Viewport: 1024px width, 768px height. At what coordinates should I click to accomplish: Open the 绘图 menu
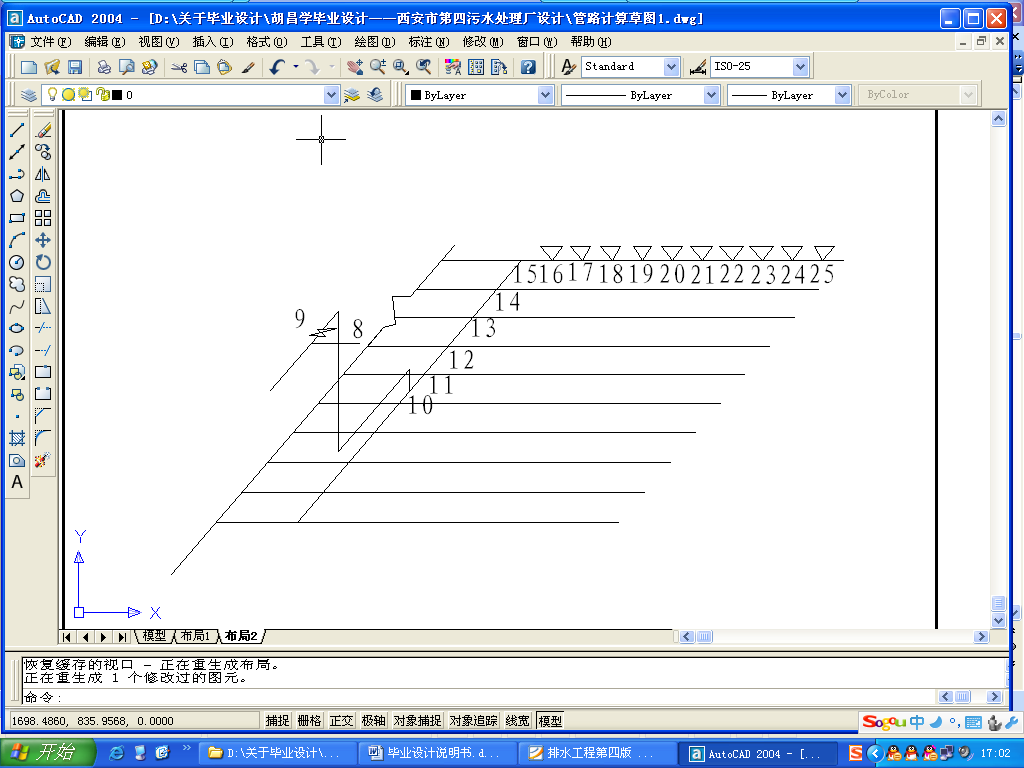[x=374, y=42]
